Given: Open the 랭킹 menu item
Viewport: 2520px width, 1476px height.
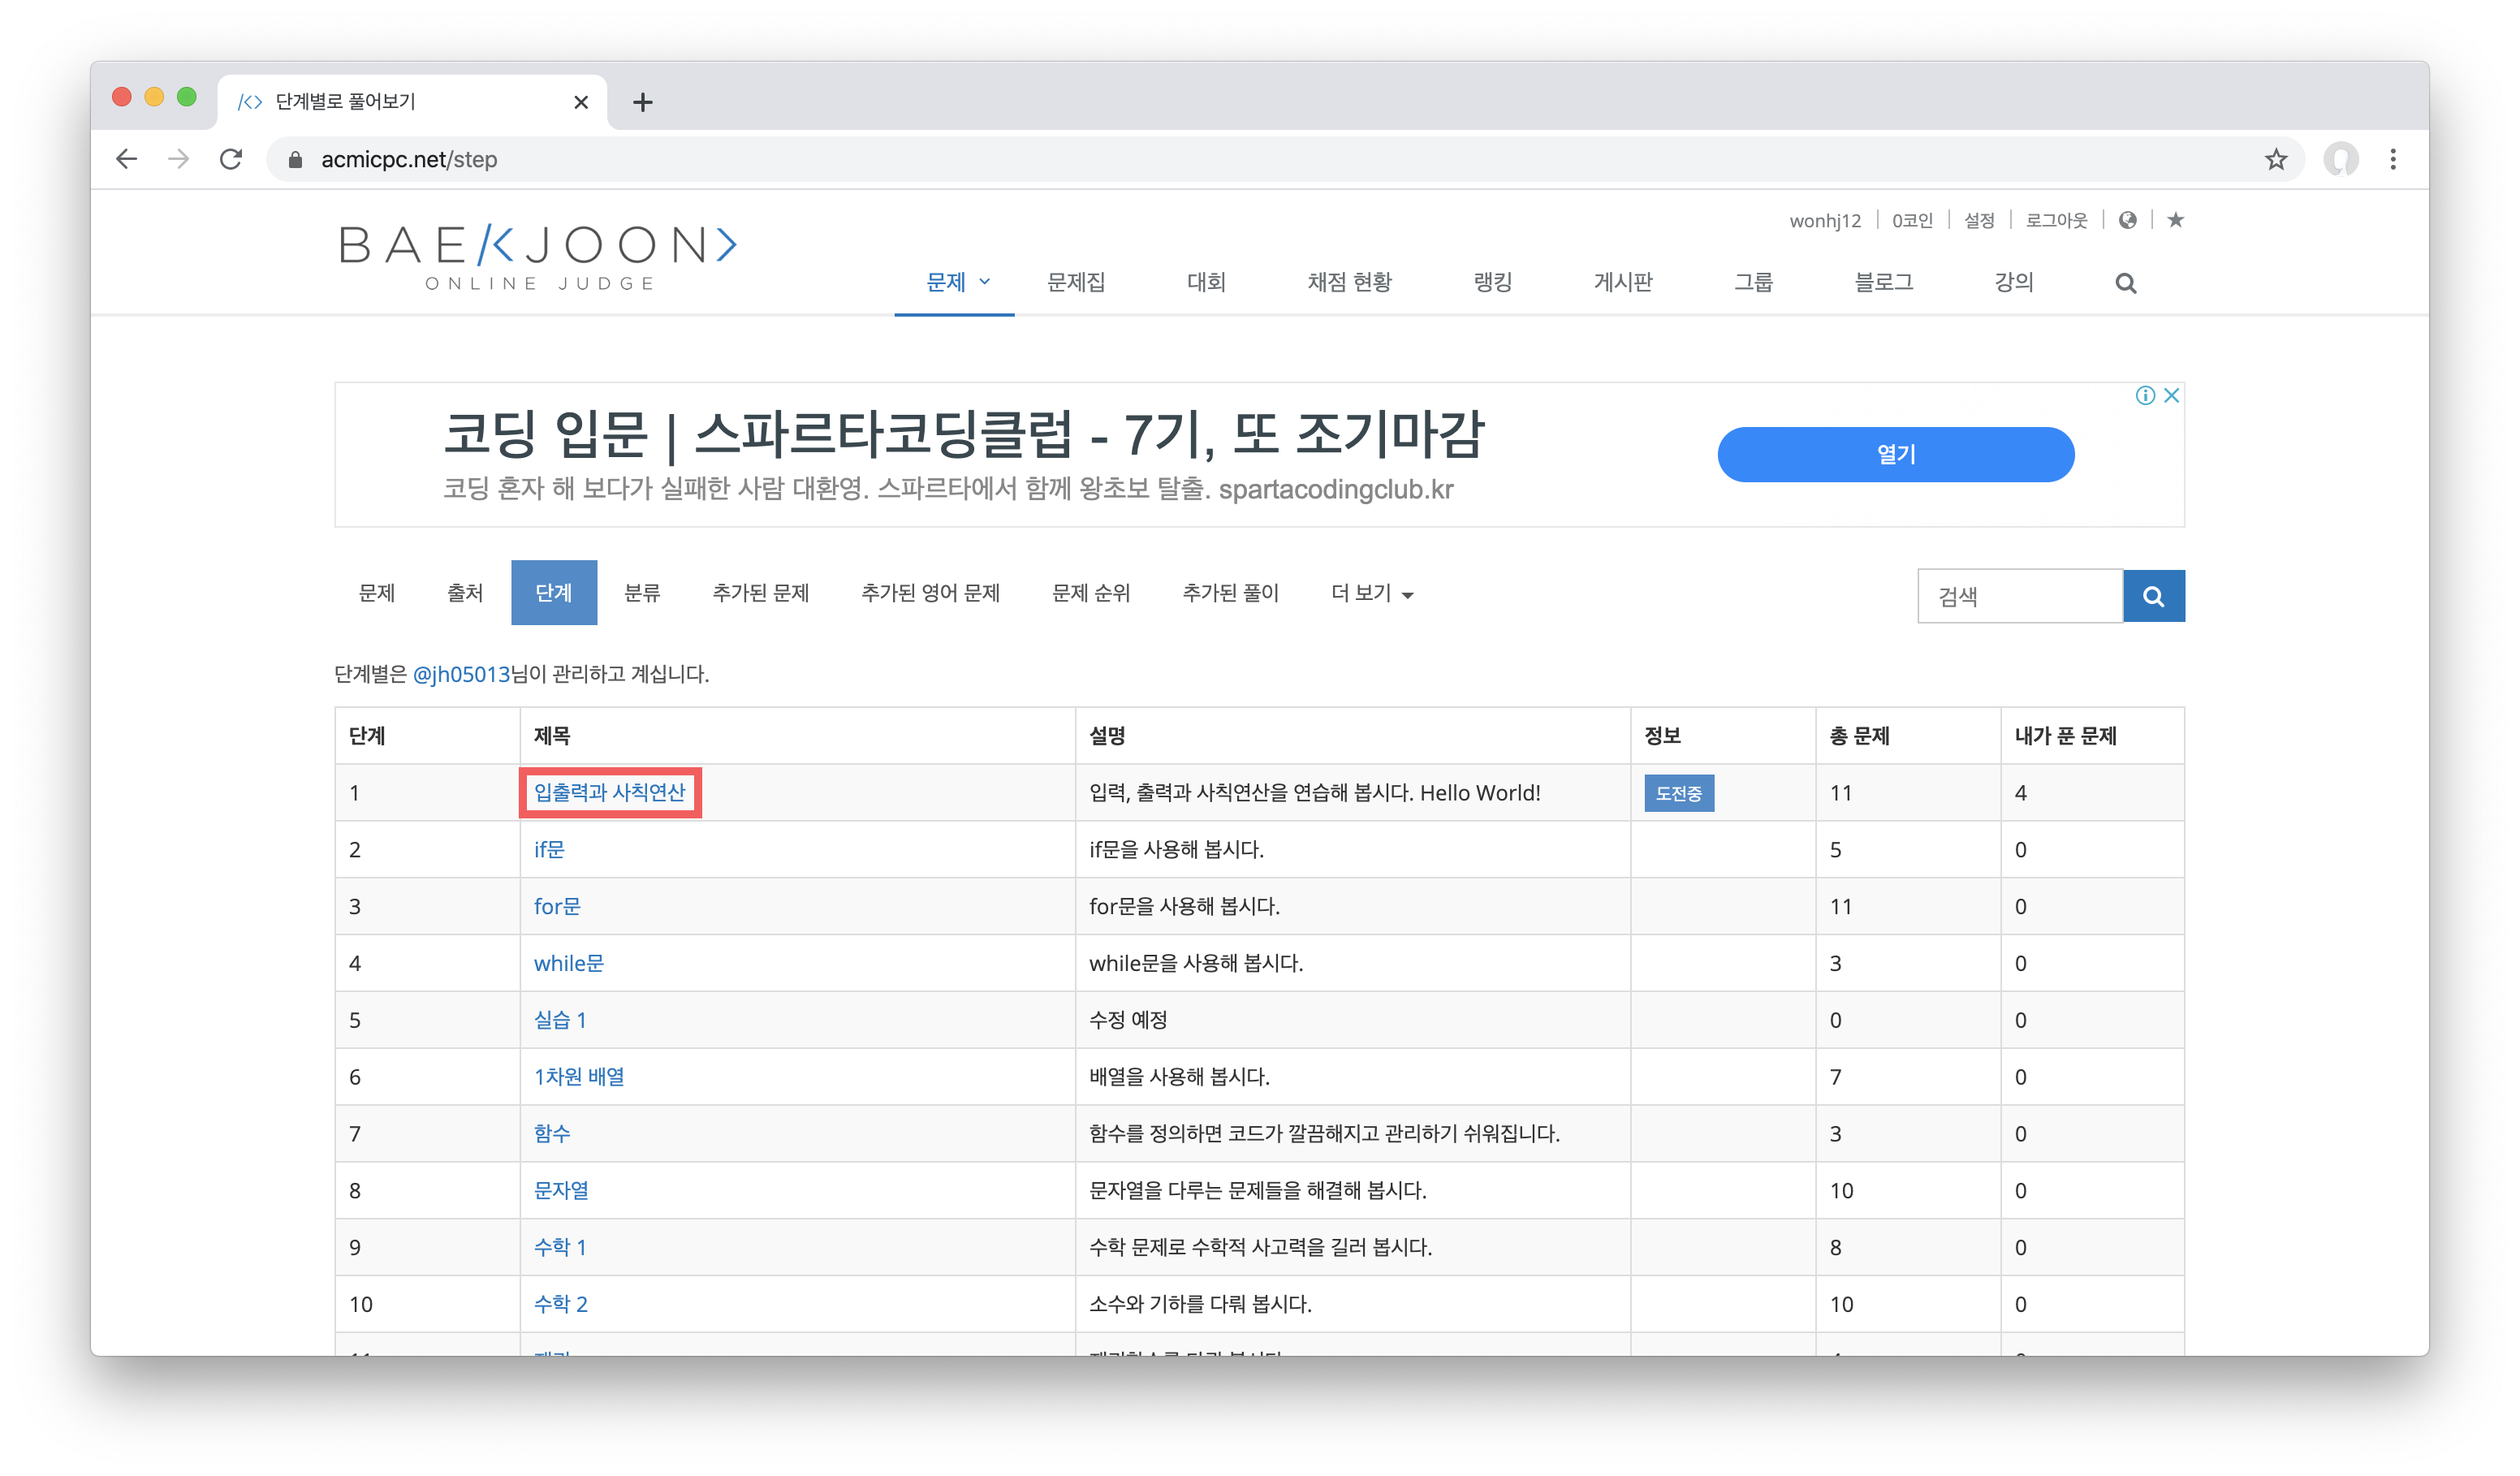Looking at the screenshot, I should tap(1492, 283).
